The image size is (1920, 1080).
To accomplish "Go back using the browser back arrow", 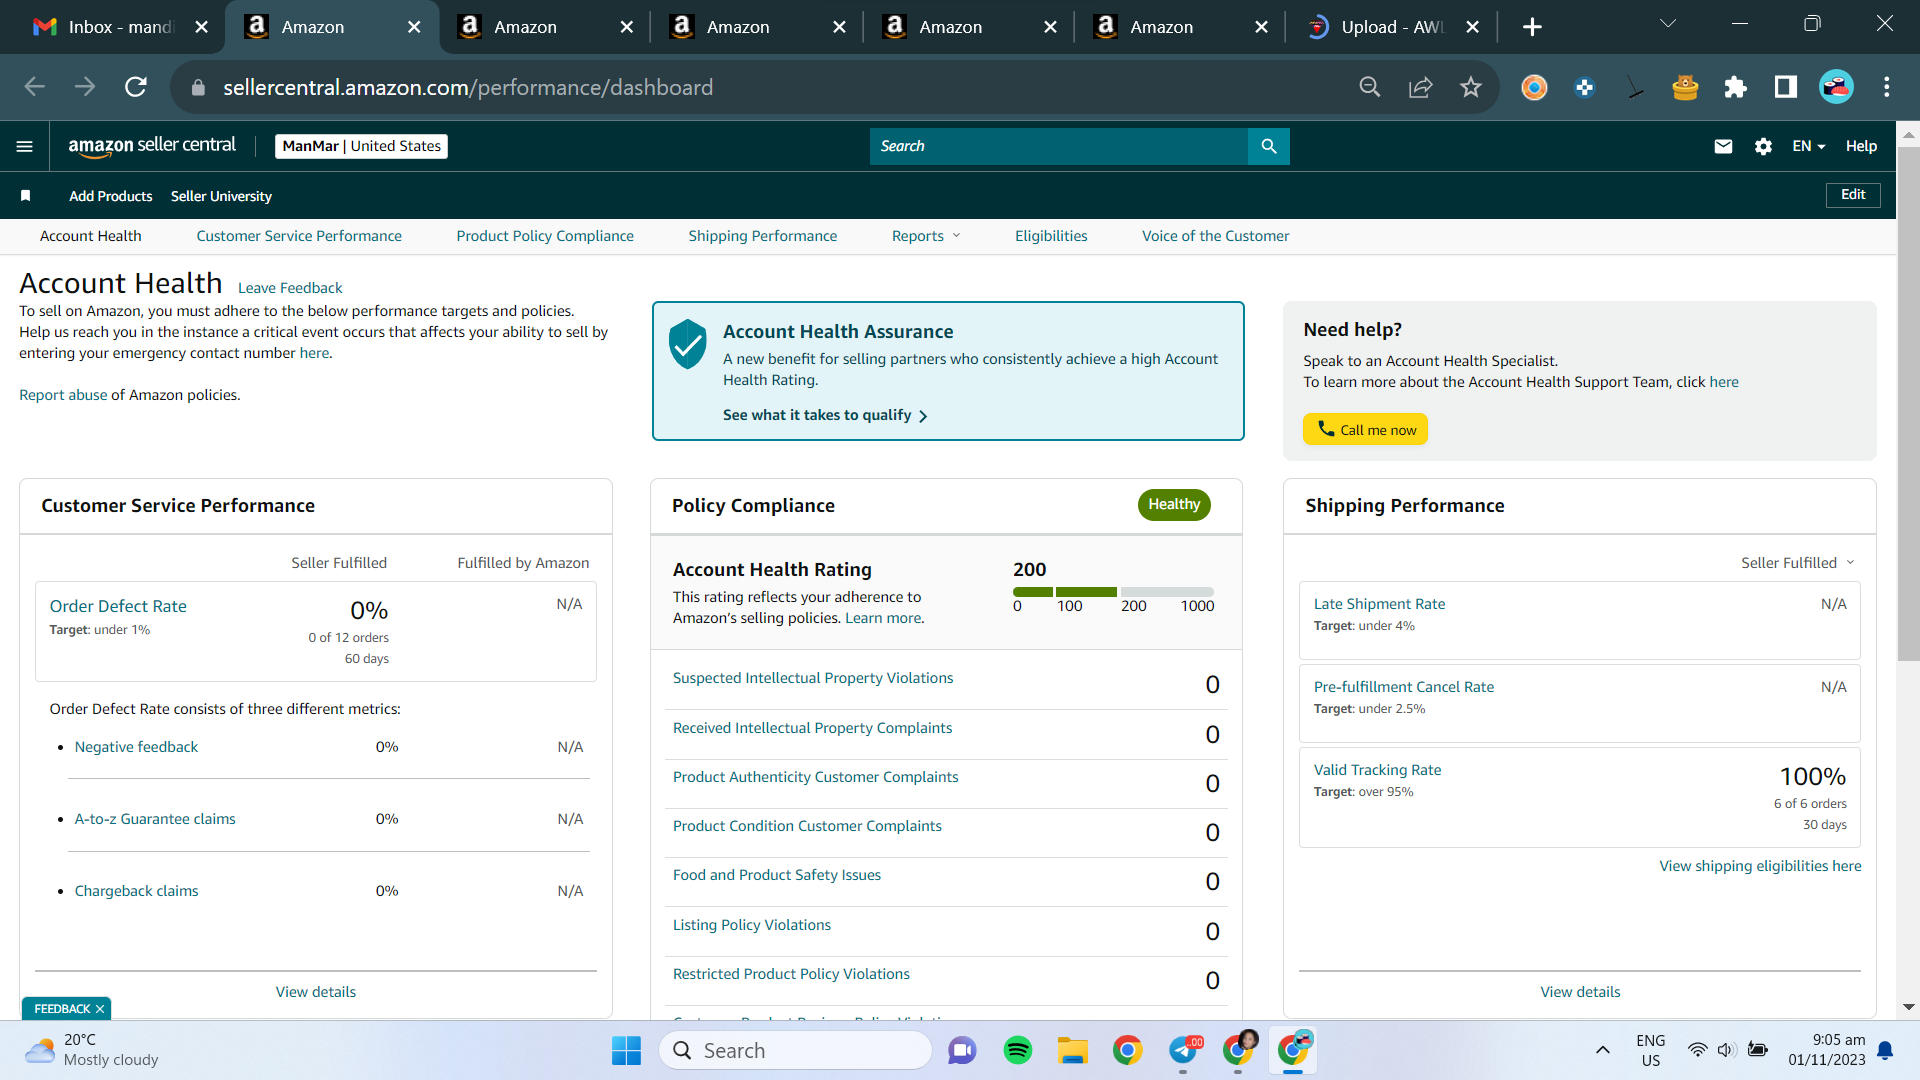I will click(x=35, y=87).
